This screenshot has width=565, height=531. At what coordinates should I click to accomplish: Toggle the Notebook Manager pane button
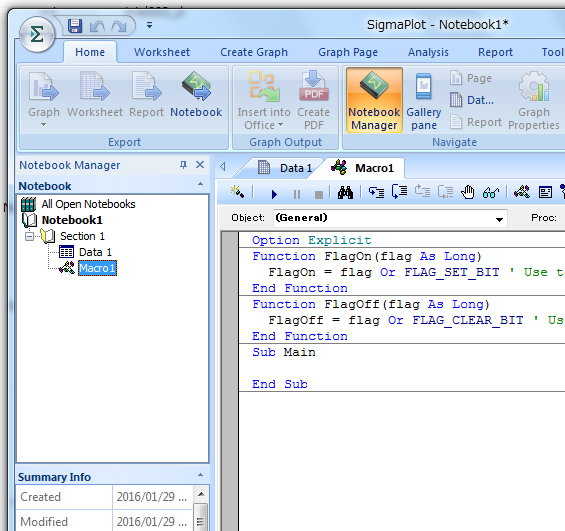tap(374, 100)
